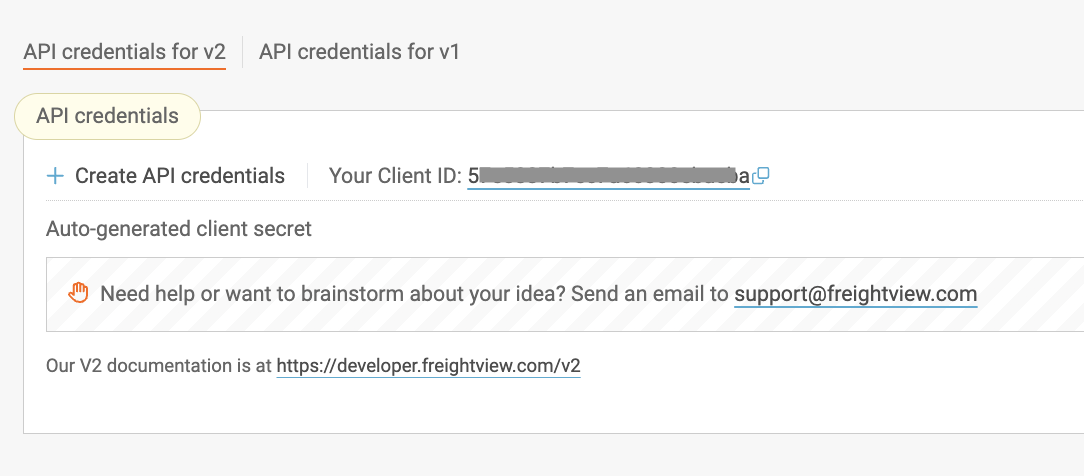The height and width of the screenshot is (476, 1084).
Task: Click the orange underline beneath the v2 tab
Action: pyautogui.click(x=125, y=69)
